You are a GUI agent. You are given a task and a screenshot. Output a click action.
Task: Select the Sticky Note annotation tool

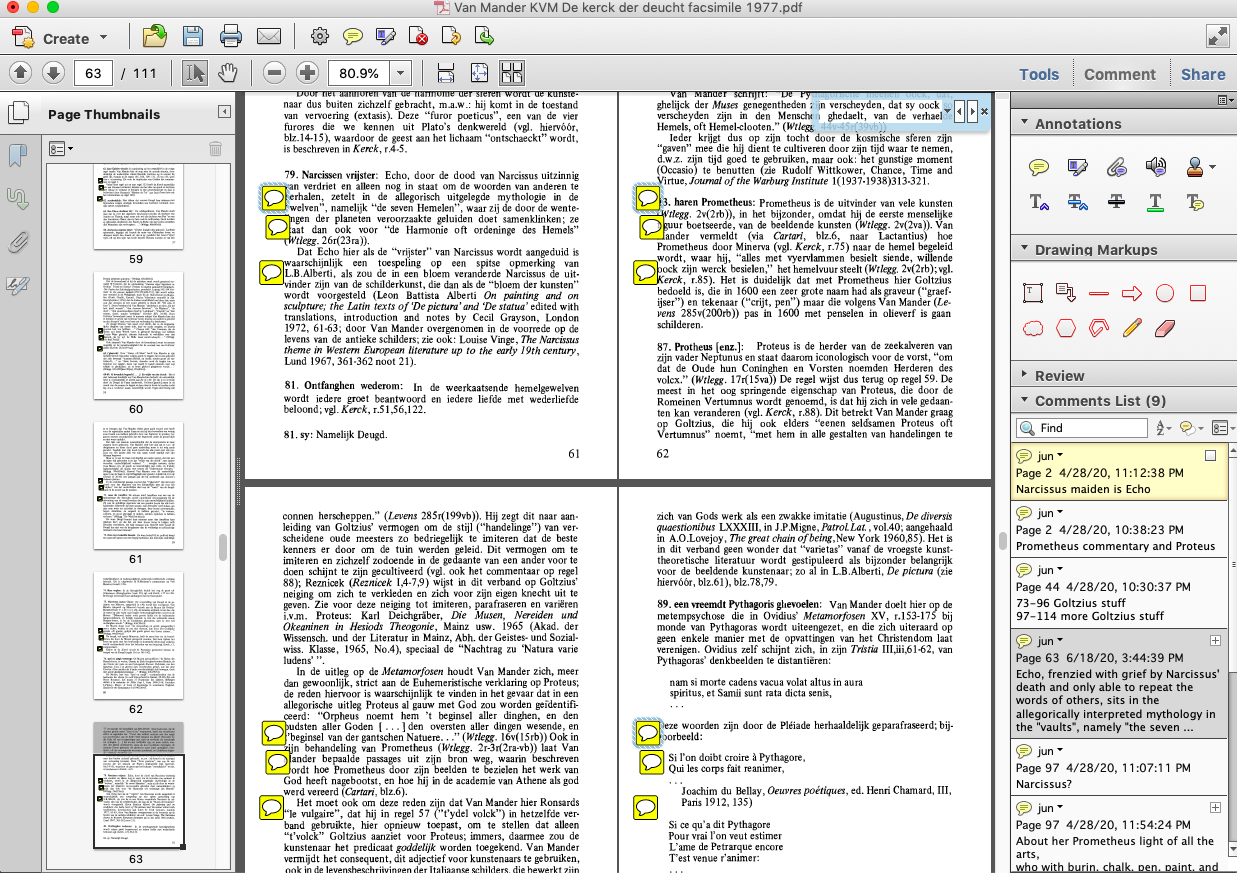tap(1039, 167)
